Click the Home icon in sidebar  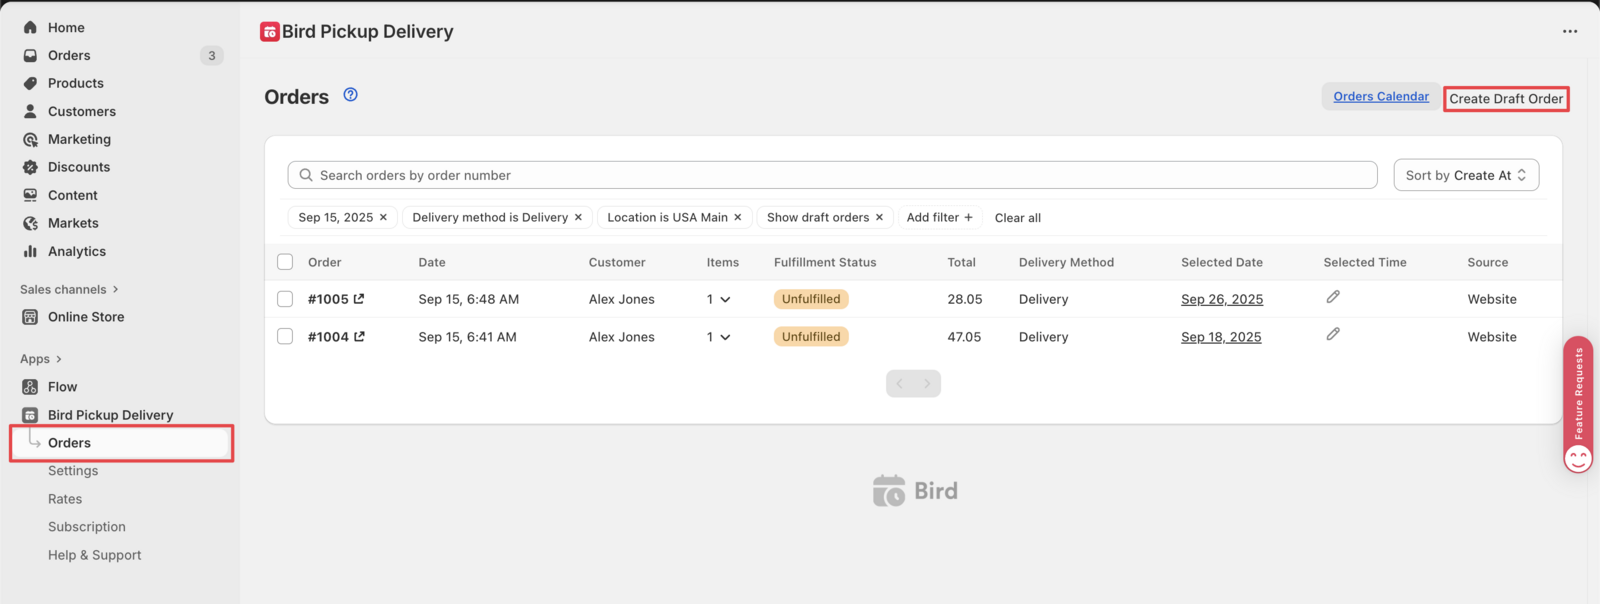pyautogui.click(x=30, y=27)
